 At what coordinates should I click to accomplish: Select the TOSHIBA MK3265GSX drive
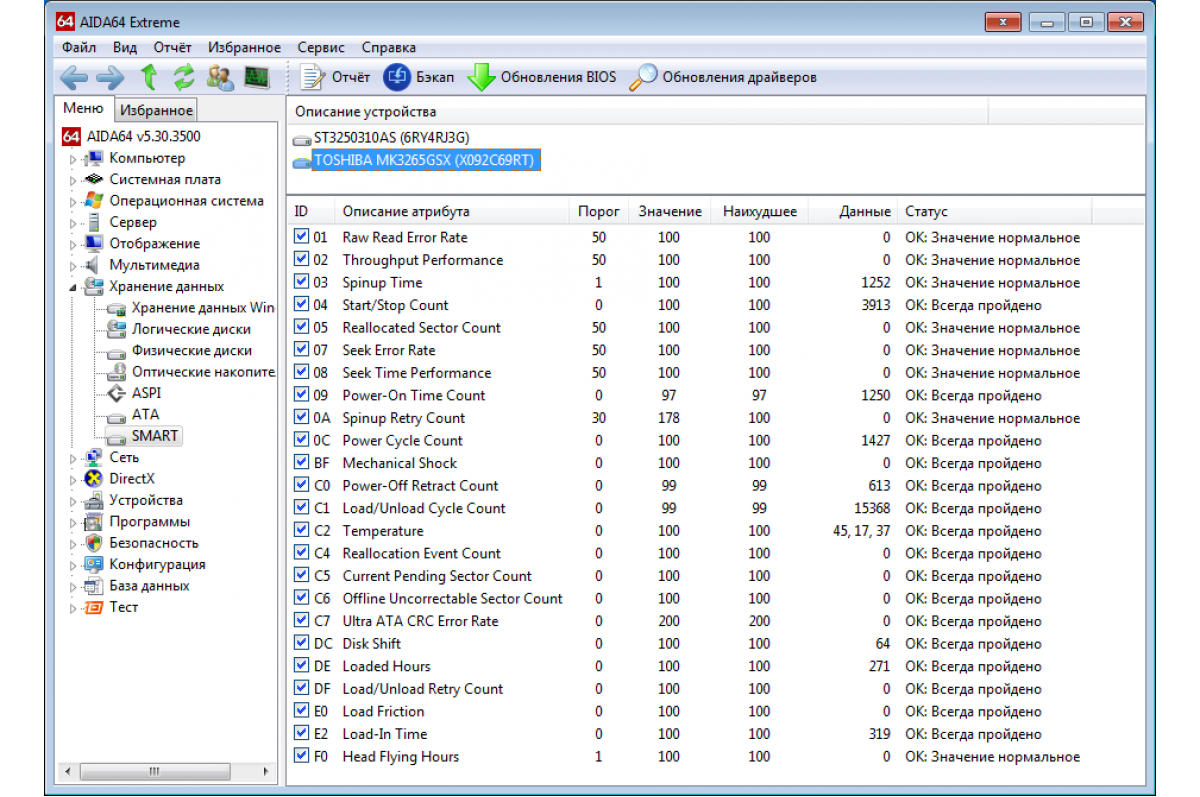(426, 160)
